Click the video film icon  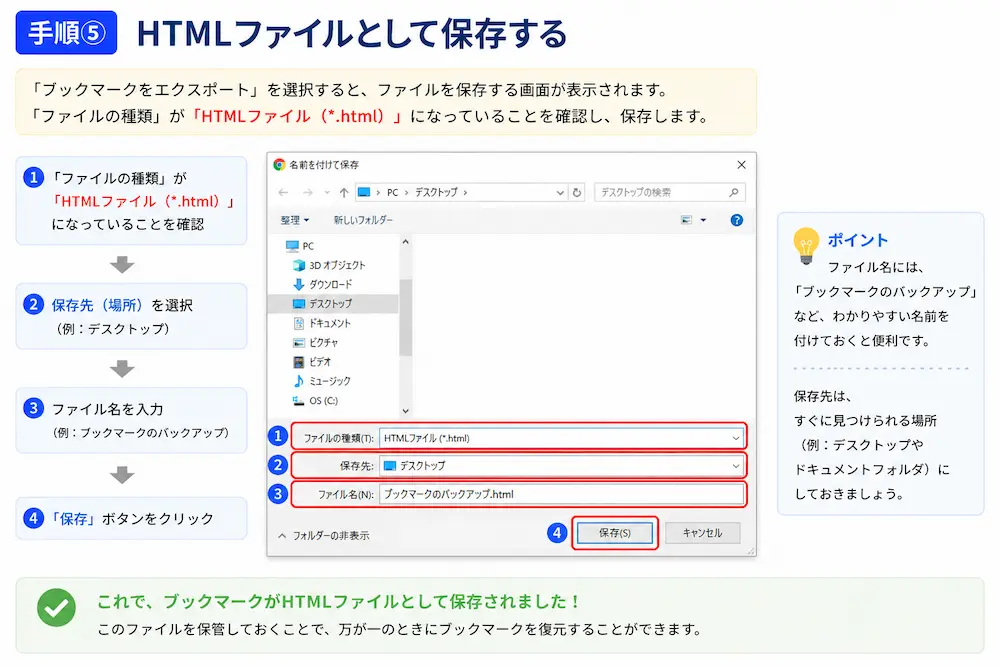(x=298, y=362)
